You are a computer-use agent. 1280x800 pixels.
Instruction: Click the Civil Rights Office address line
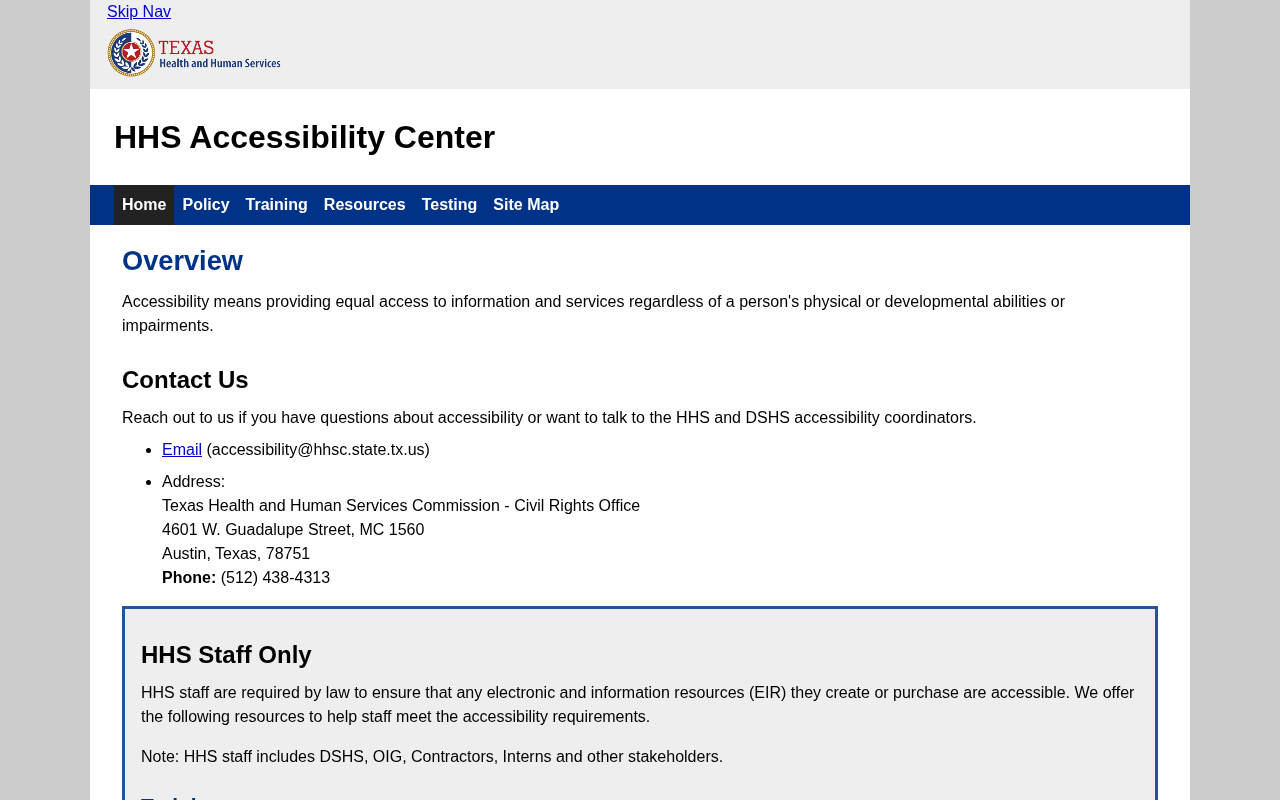click(401, 506)
